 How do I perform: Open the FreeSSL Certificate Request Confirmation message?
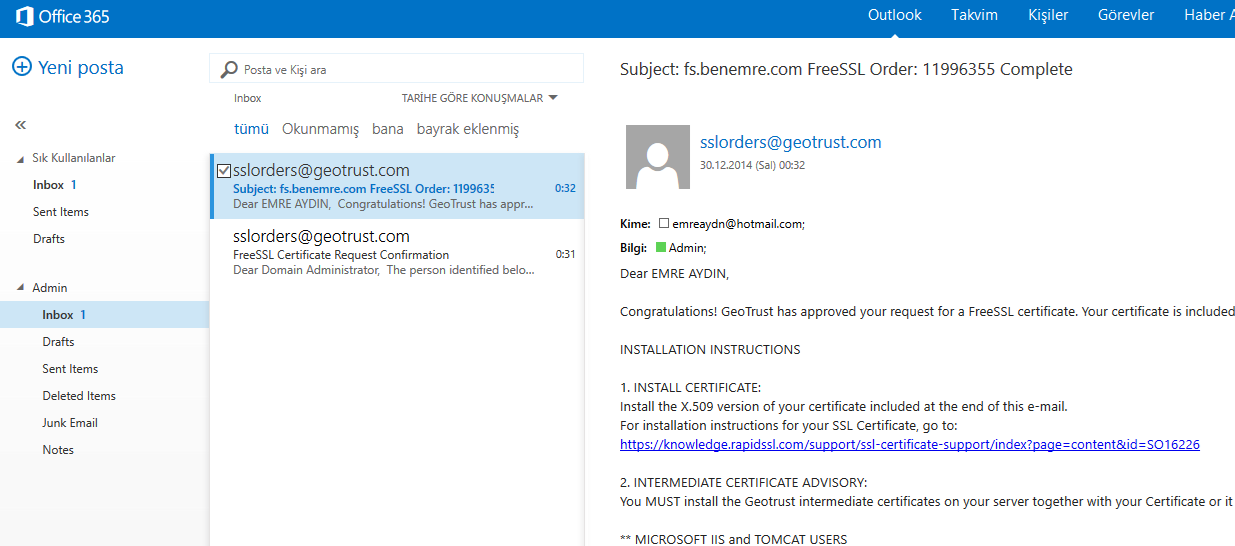click(x=397, y=253)
